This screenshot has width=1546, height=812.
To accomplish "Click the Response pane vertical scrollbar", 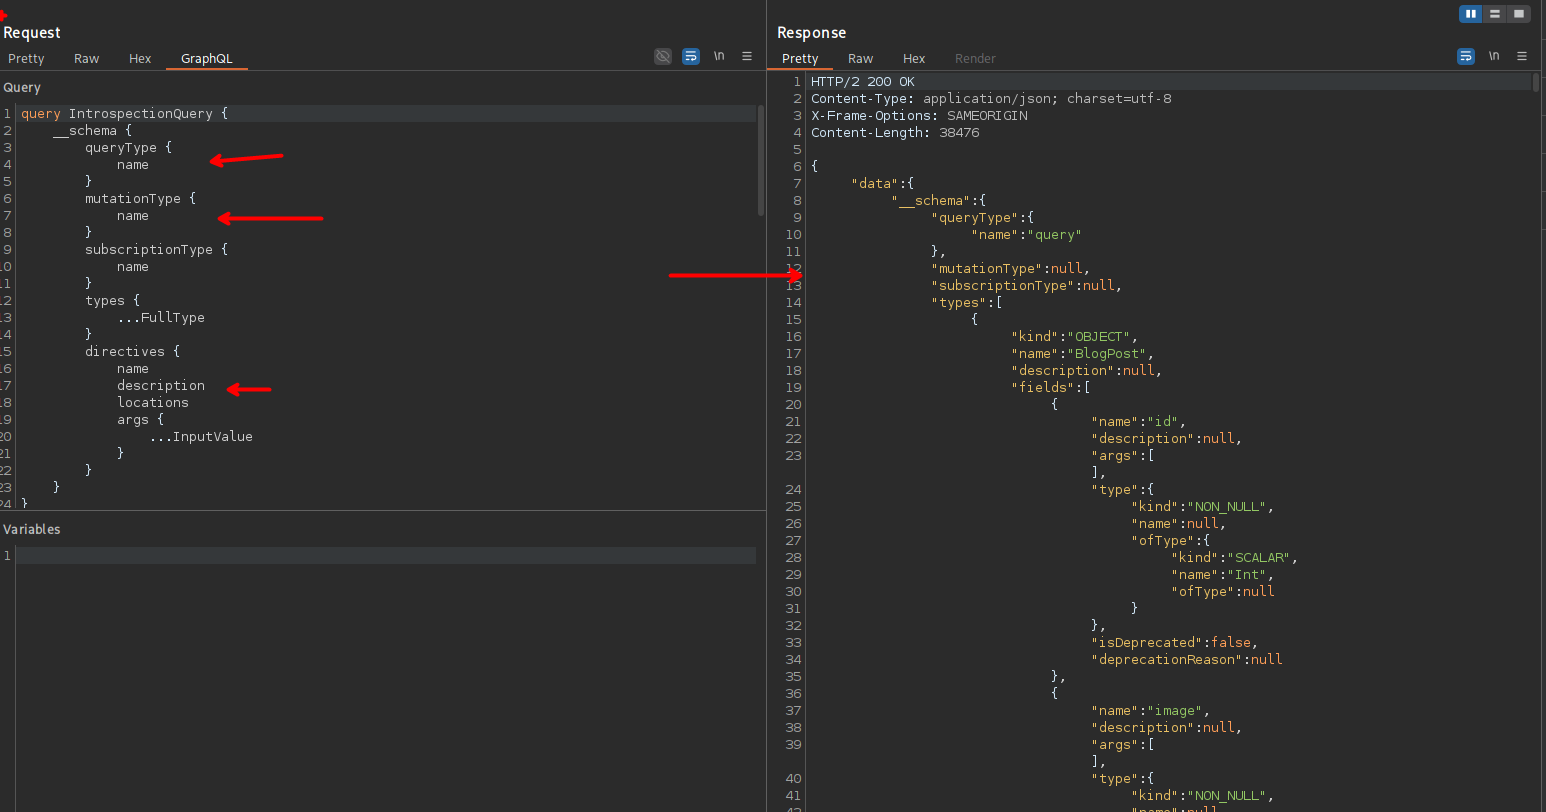I will click(1537, 82).
